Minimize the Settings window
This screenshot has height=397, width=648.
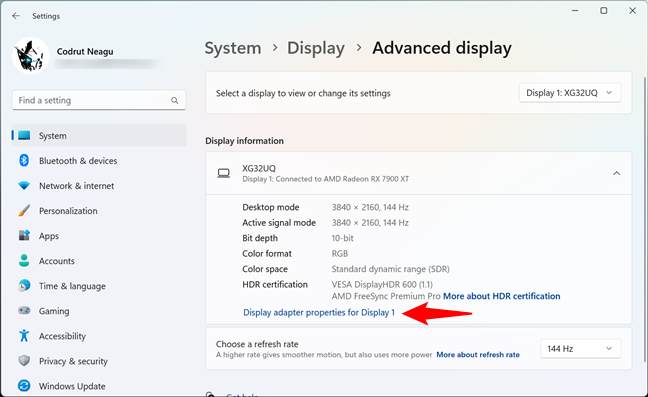pyautogui.click(x=575, y=11)
